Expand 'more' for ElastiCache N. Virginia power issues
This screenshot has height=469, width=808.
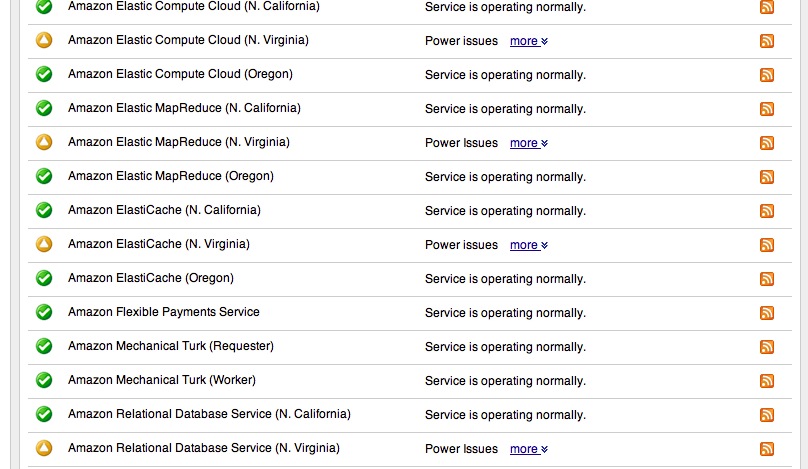529,245
